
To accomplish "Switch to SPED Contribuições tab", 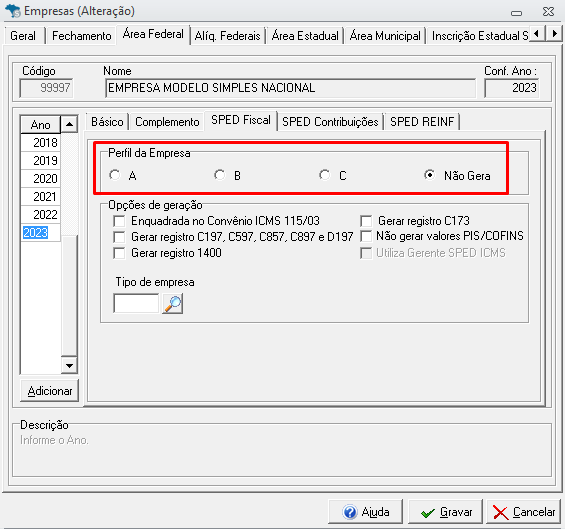I will pyautogui.click(x=330, y=122).
